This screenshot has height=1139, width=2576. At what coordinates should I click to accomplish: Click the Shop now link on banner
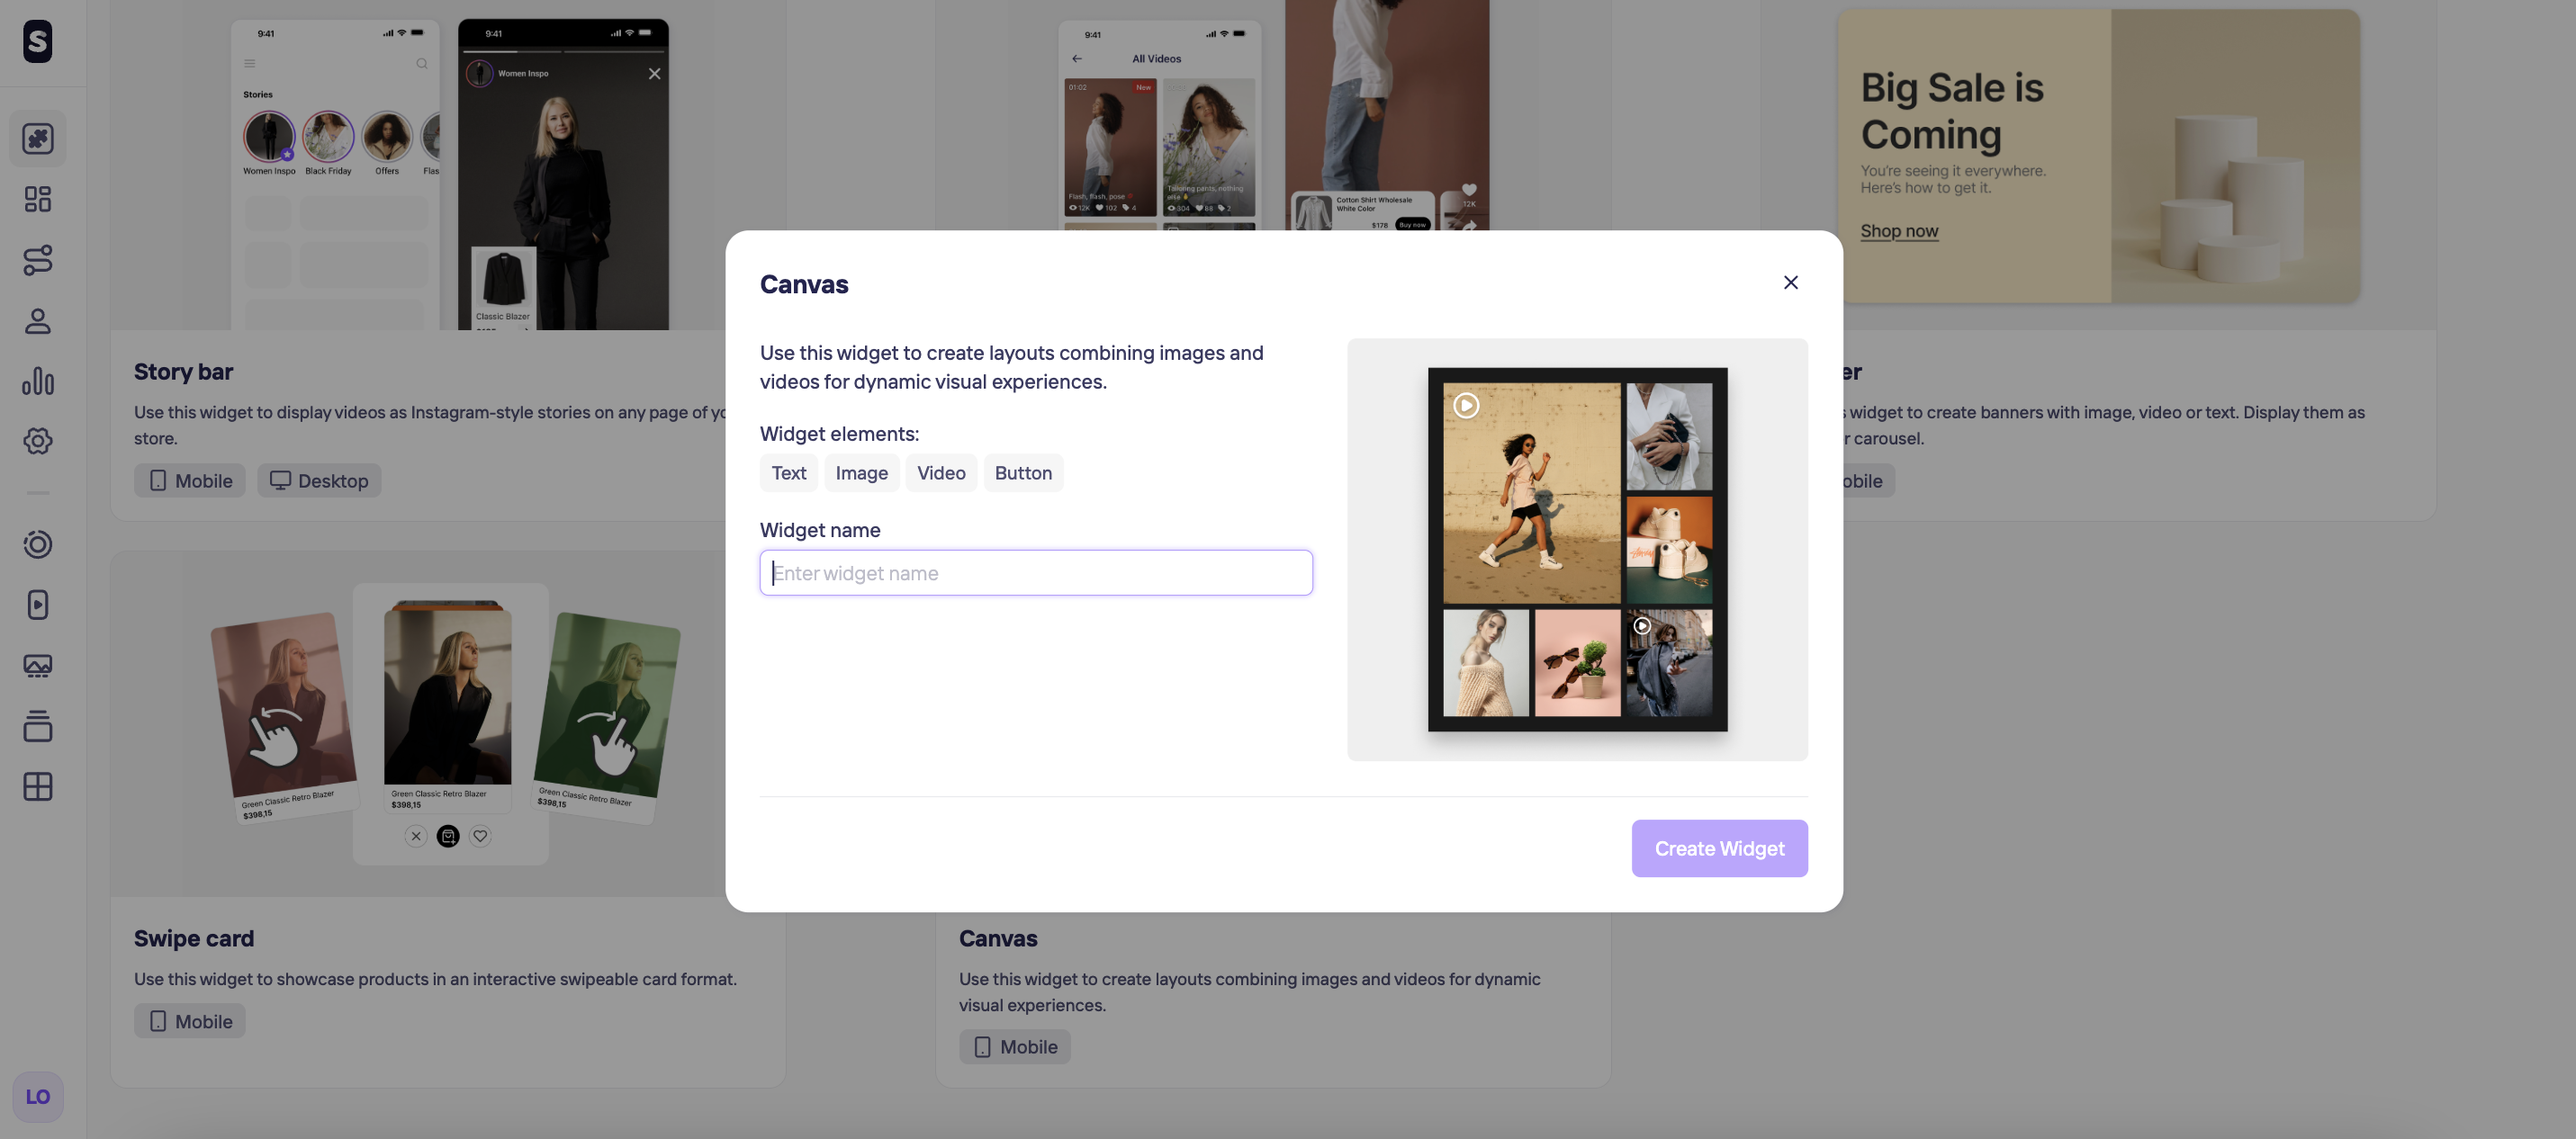(1898, 231)
